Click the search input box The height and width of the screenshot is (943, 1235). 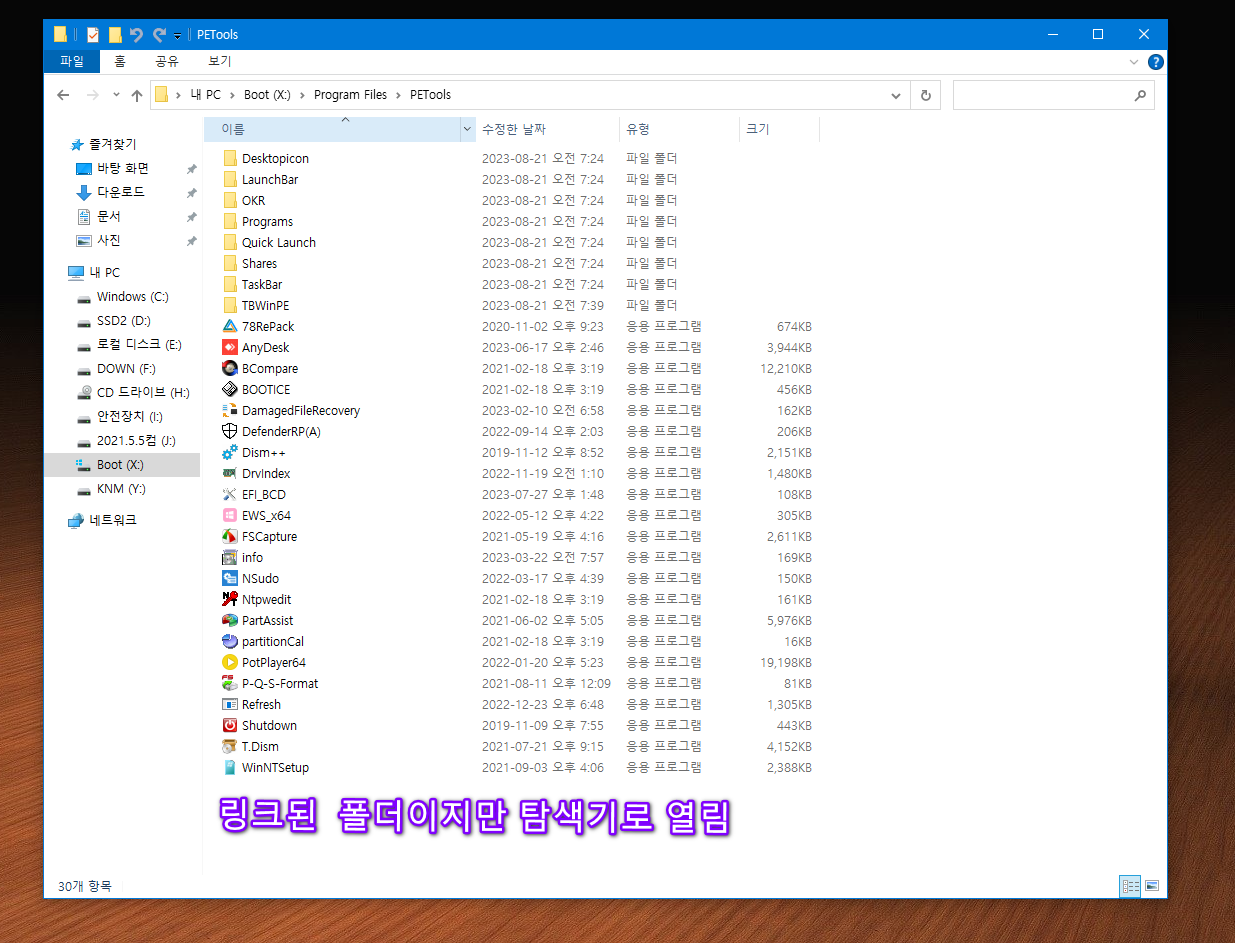coord(1043,96)
